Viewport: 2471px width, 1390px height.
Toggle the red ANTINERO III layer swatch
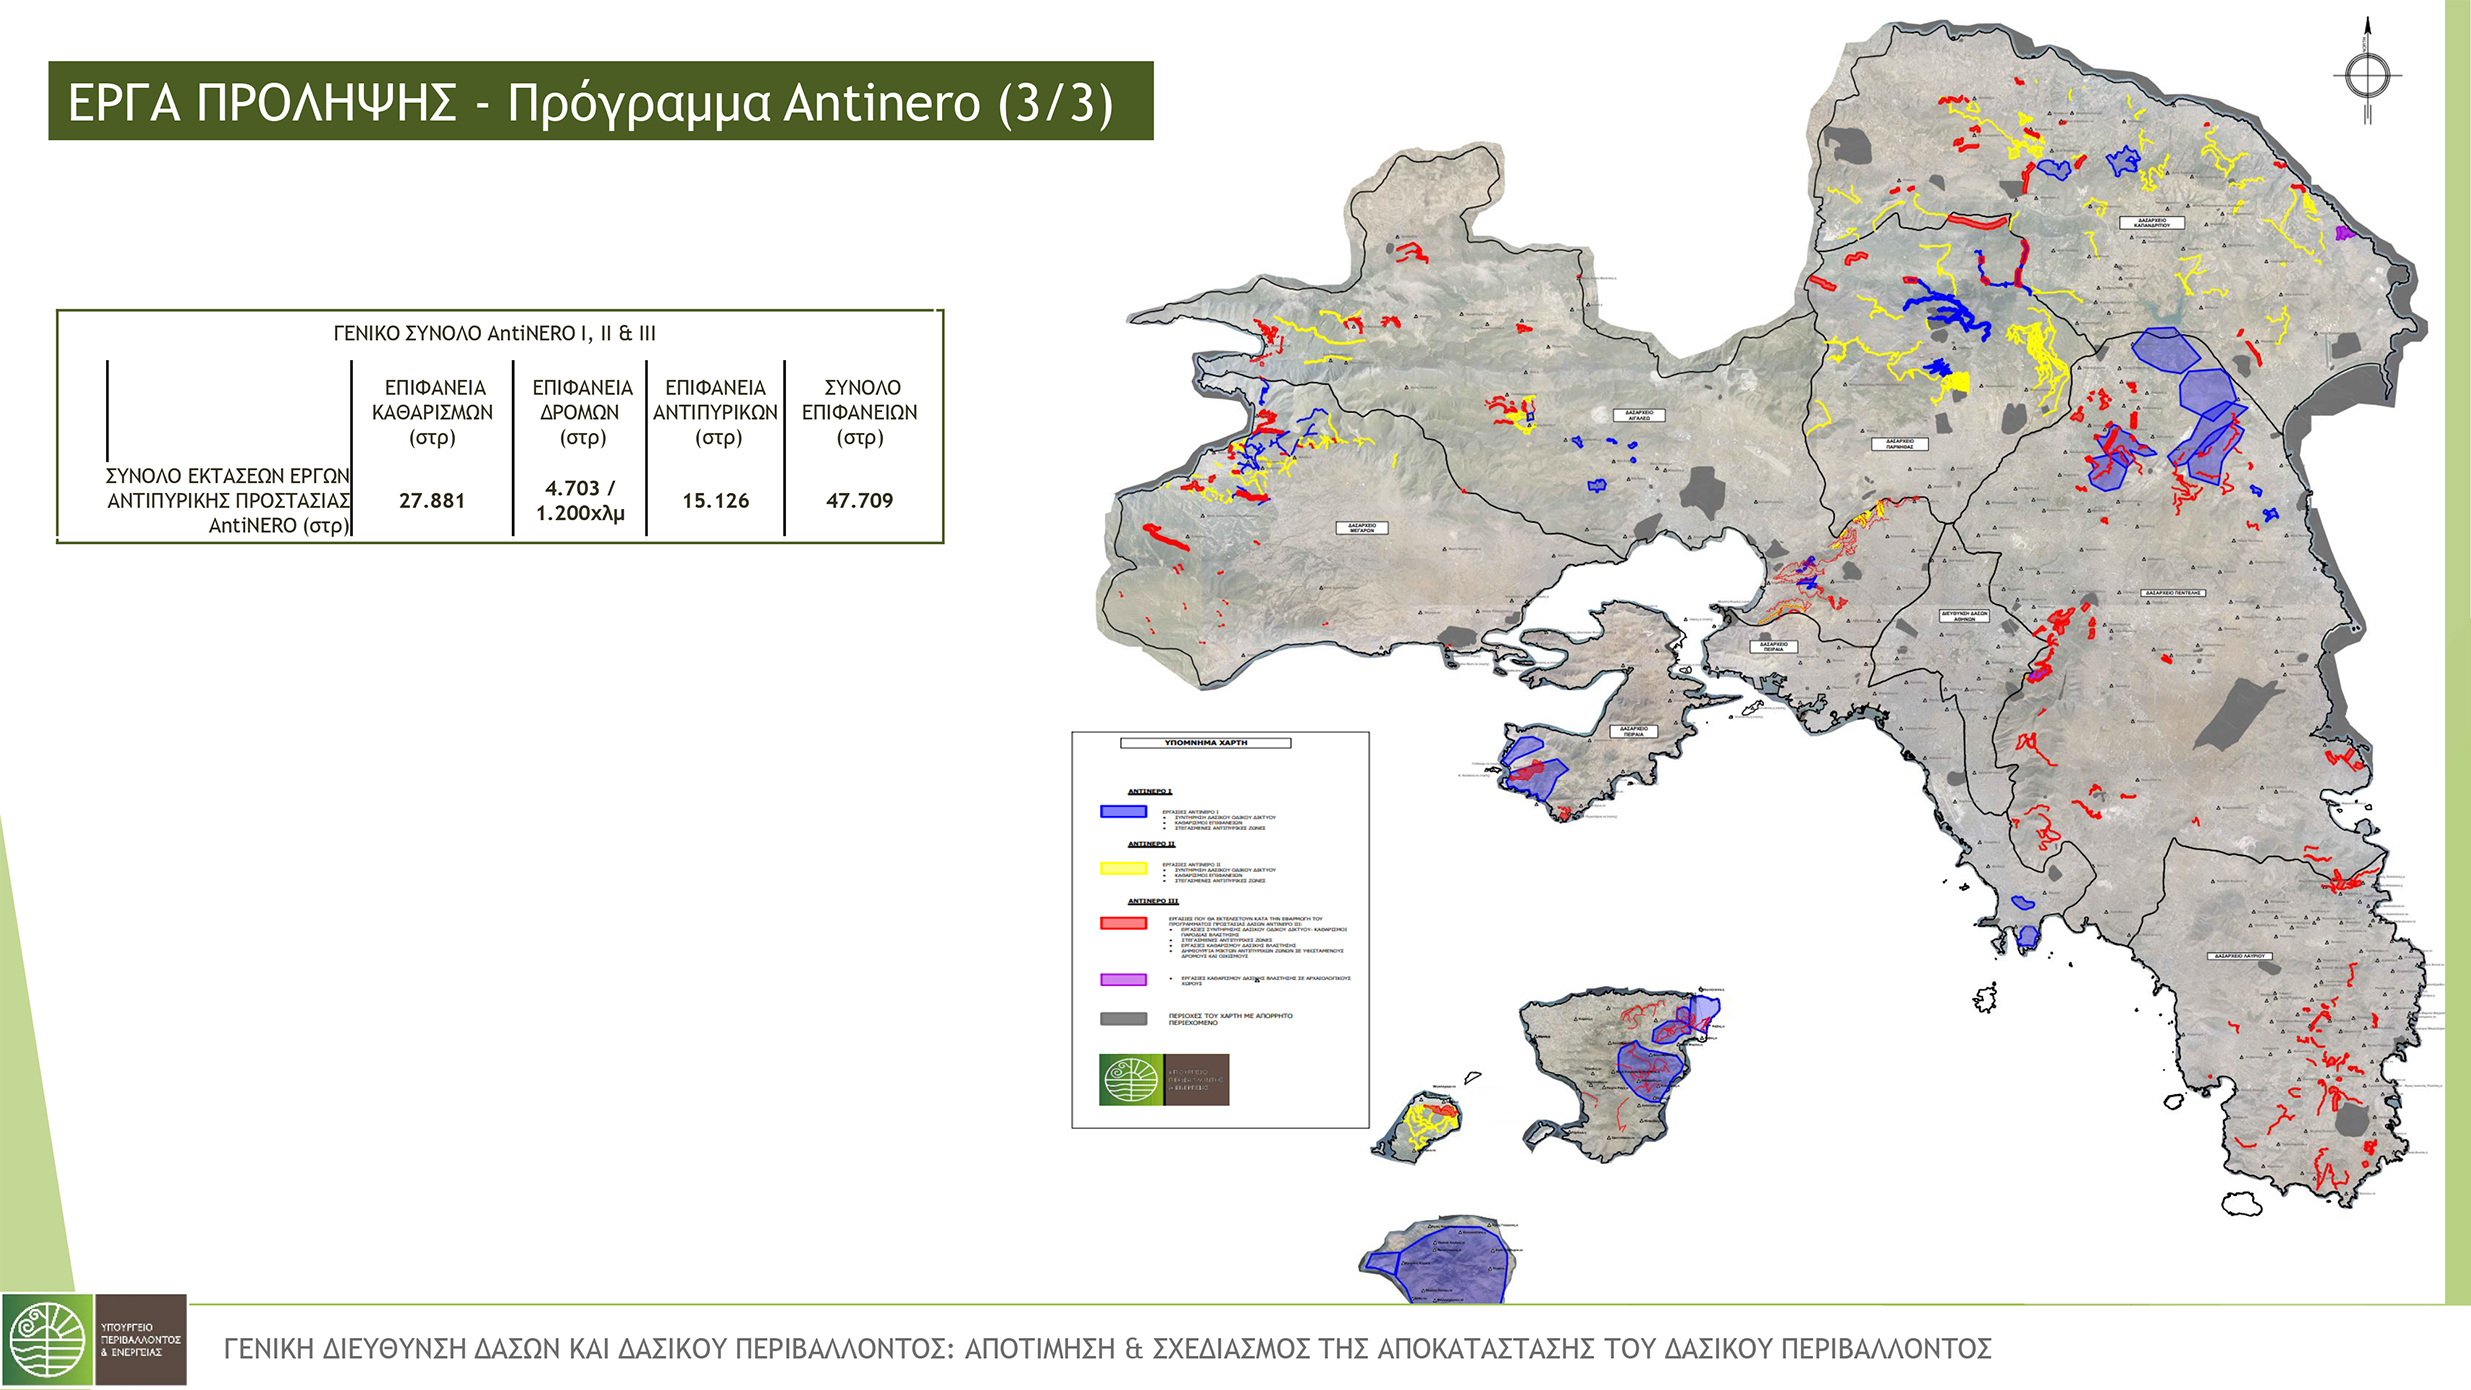coord(1122,922)
